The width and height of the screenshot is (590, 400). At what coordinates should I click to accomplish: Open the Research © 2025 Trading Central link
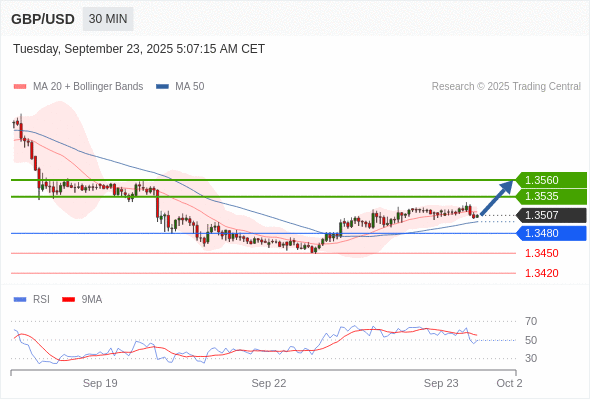pyautogui.click(x=506, y=87)
